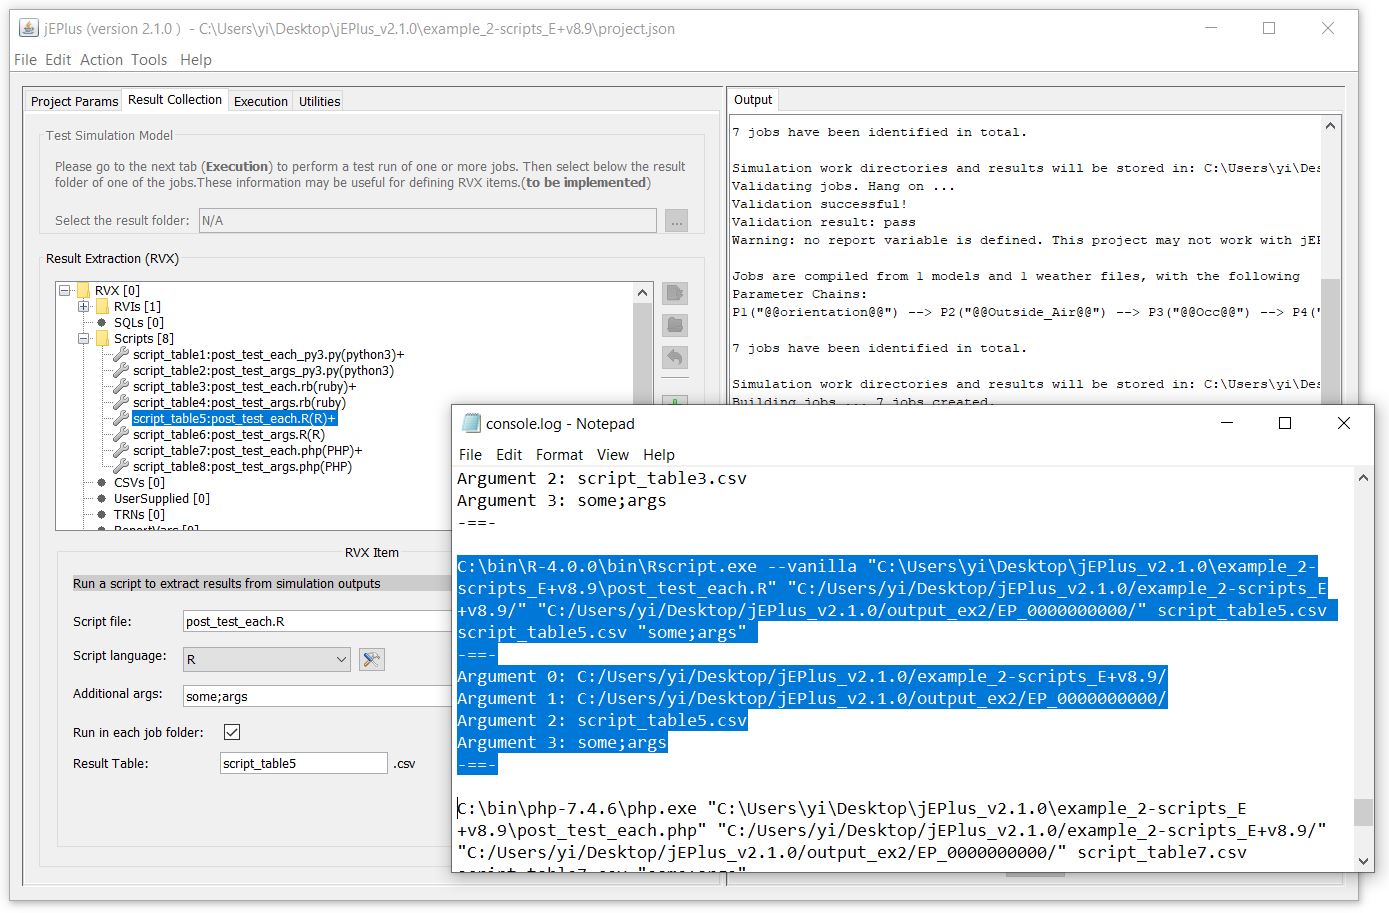Viewport: 1389px width, 913px height.
Task: Click the 'Argument 2: script_table5.csv' line in Notepad
Action: point(602,721)
